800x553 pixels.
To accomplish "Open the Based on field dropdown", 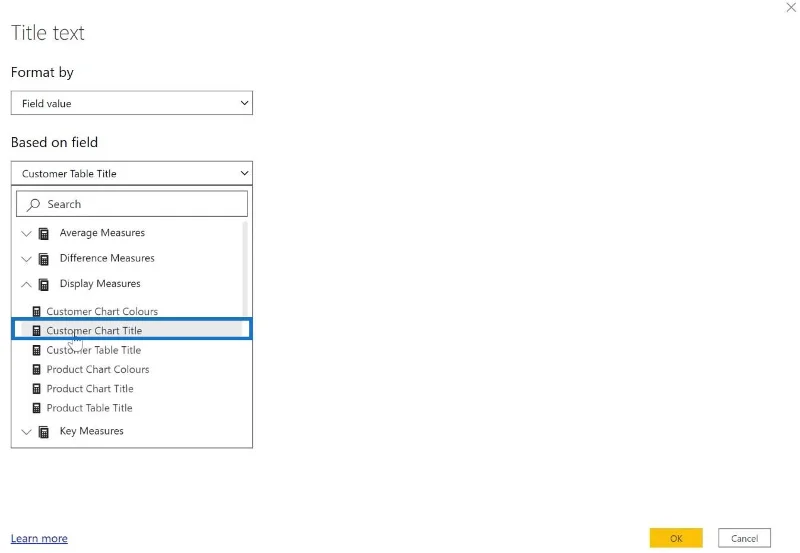I will 132,173.
